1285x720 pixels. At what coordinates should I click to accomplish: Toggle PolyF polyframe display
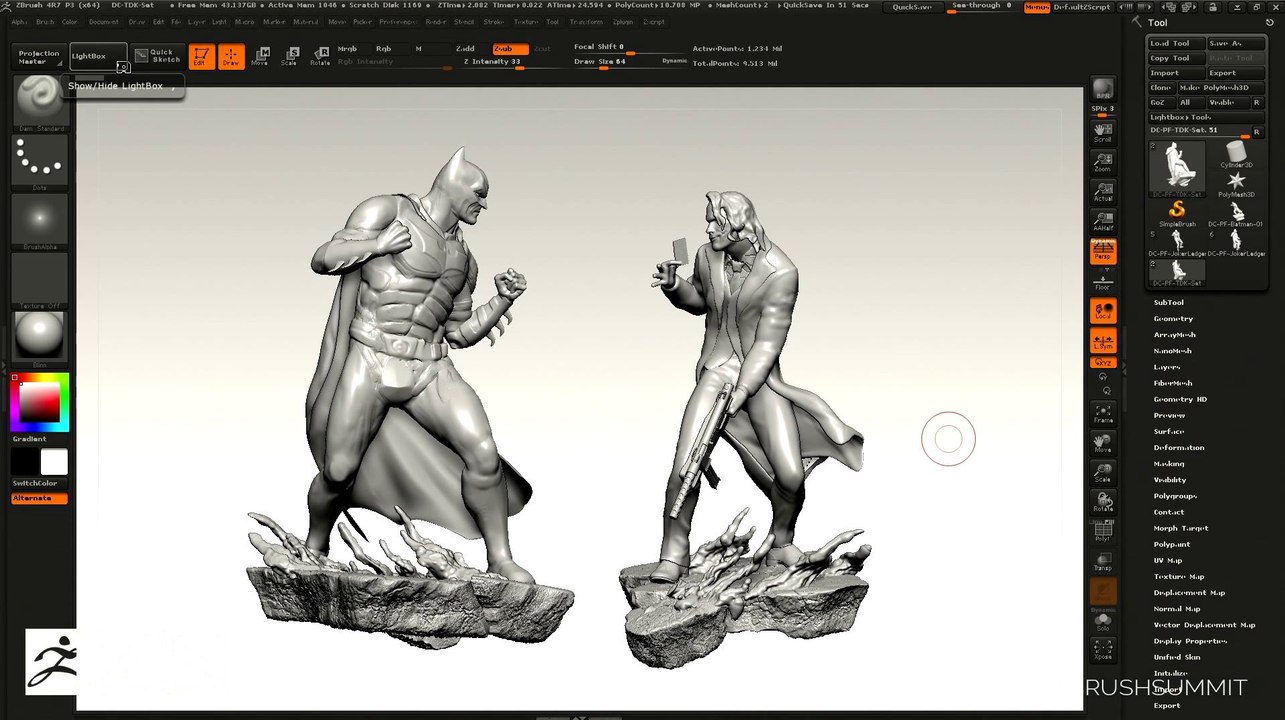(x=1103, y=531)
